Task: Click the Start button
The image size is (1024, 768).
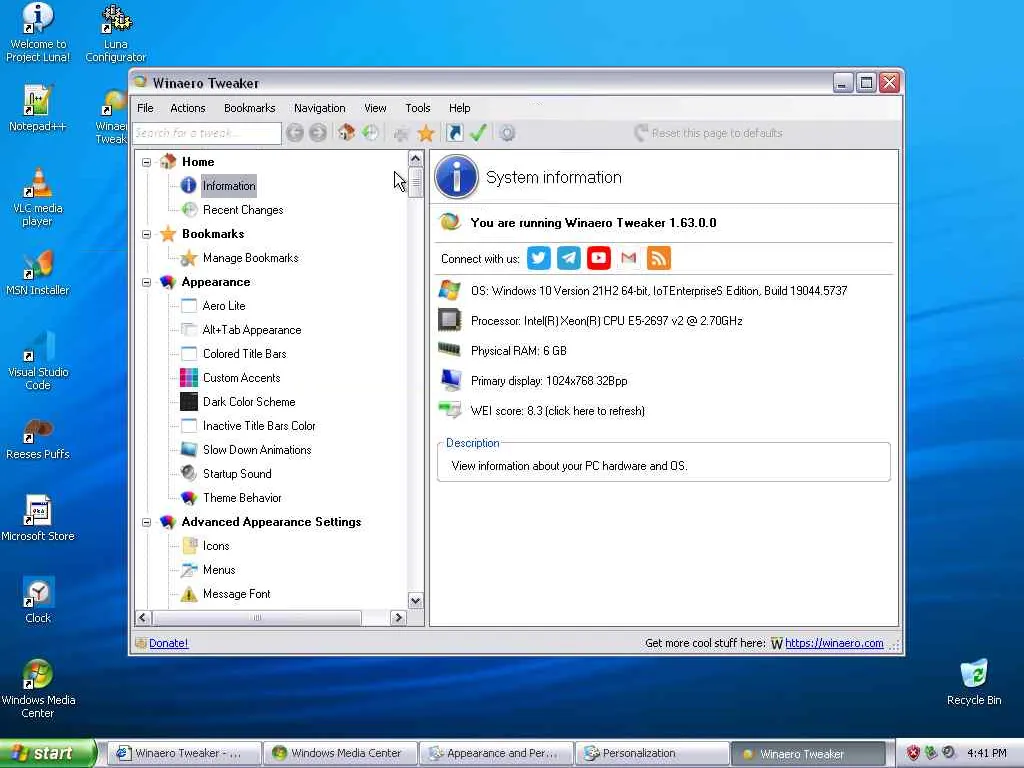Action: (x=47, y=753)
